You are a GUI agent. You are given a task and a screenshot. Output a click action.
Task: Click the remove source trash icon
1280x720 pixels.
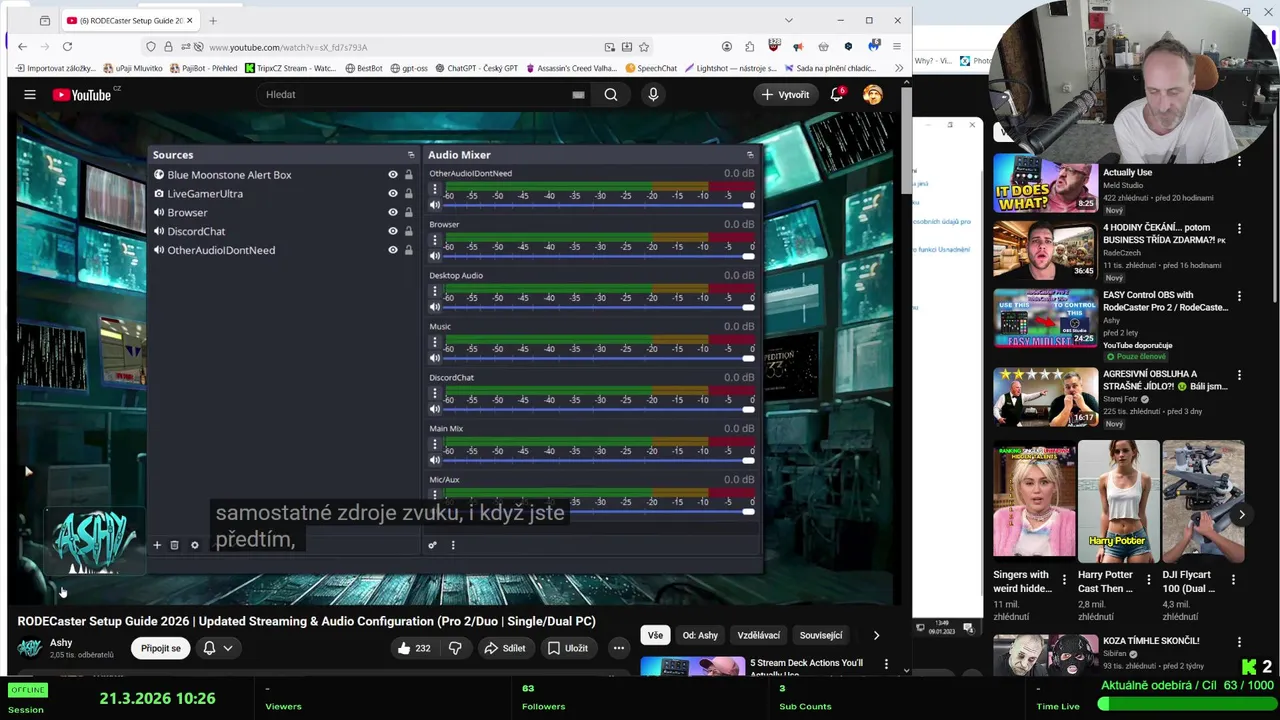point(174,545)
